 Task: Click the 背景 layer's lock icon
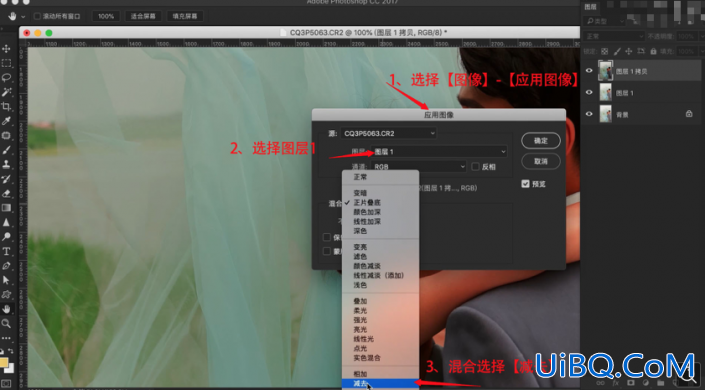[x=689, y=114]
